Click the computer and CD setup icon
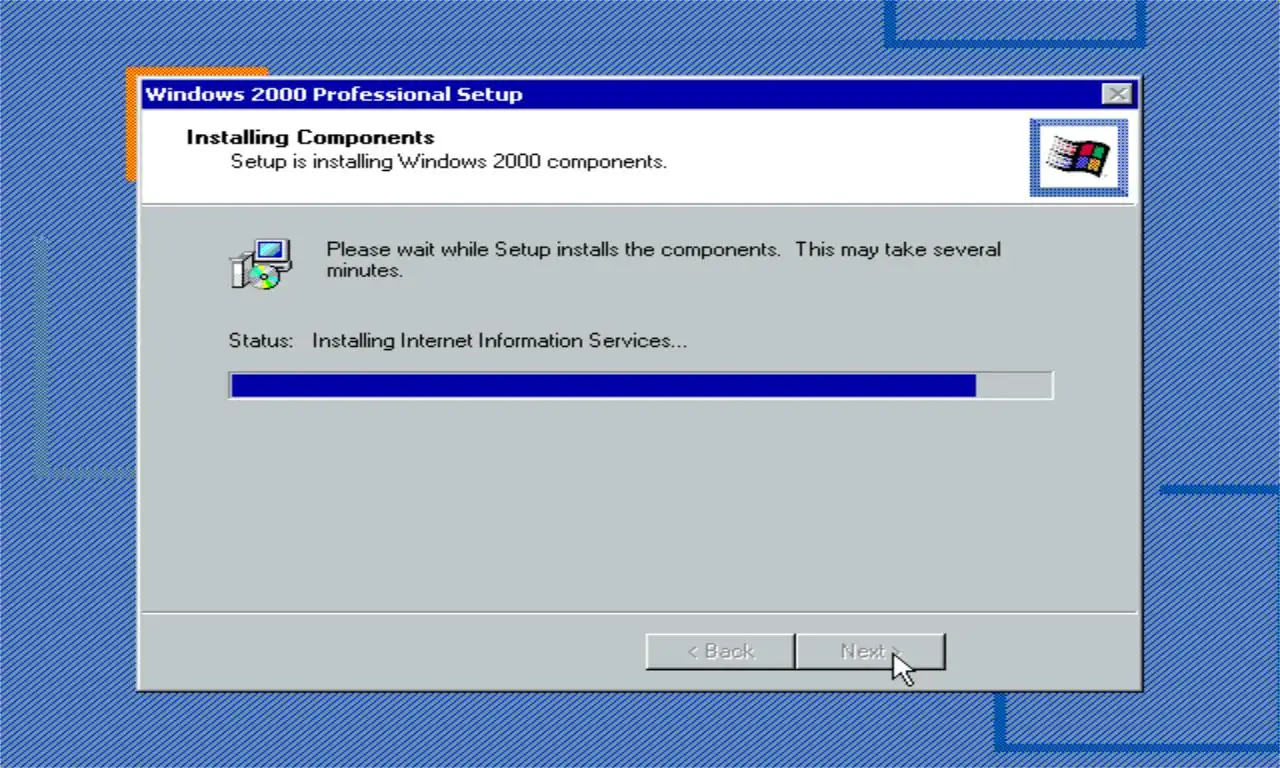1280x768 pixels. [260, 264]
